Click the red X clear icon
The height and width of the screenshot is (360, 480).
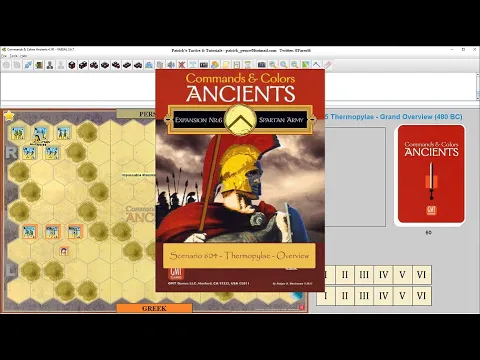coord(182,65)
